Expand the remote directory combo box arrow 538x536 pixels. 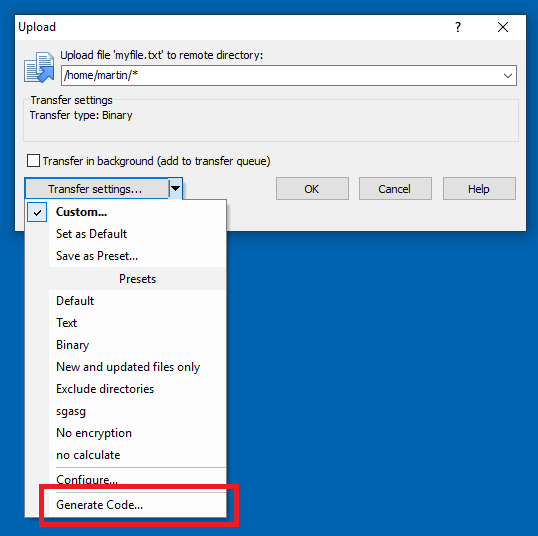[507, 75]
